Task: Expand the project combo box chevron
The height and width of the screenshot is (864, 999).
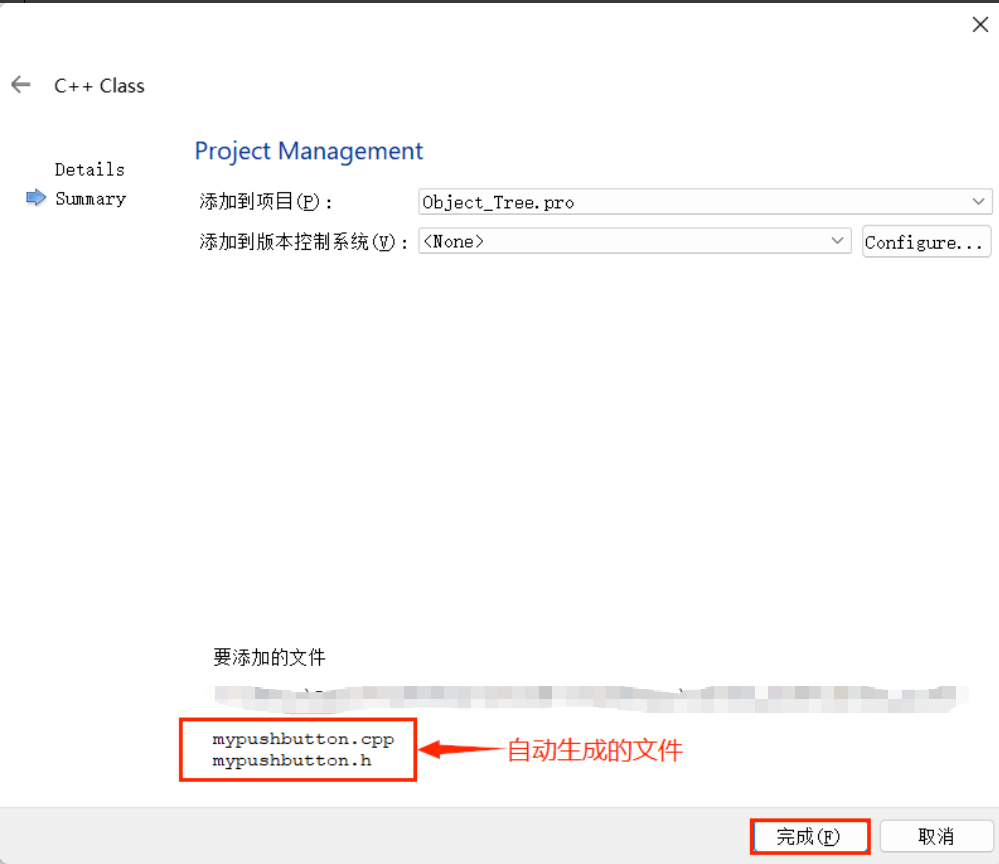Action: (978, 202)
